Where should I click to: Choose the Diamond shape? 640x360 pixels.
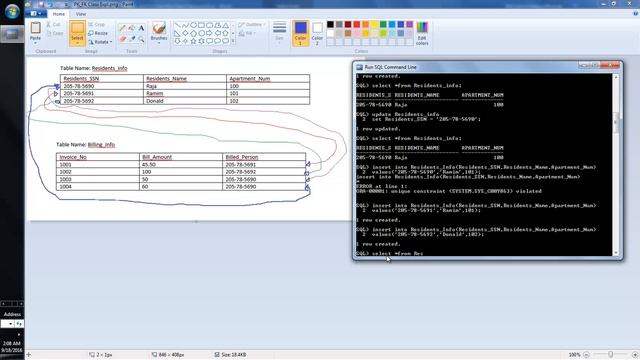pos(185,33)
